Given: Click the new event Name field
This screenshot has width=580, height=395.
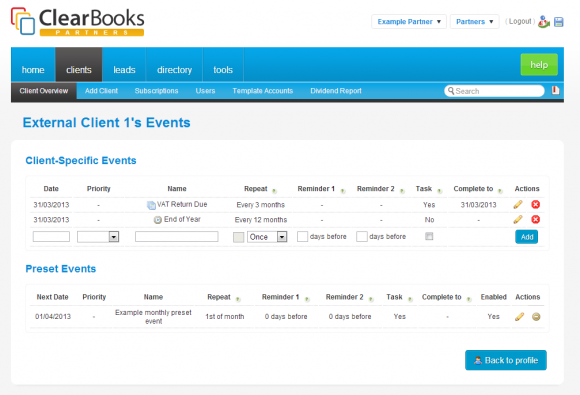Looking at the screenshot, I should click(176, 236).
